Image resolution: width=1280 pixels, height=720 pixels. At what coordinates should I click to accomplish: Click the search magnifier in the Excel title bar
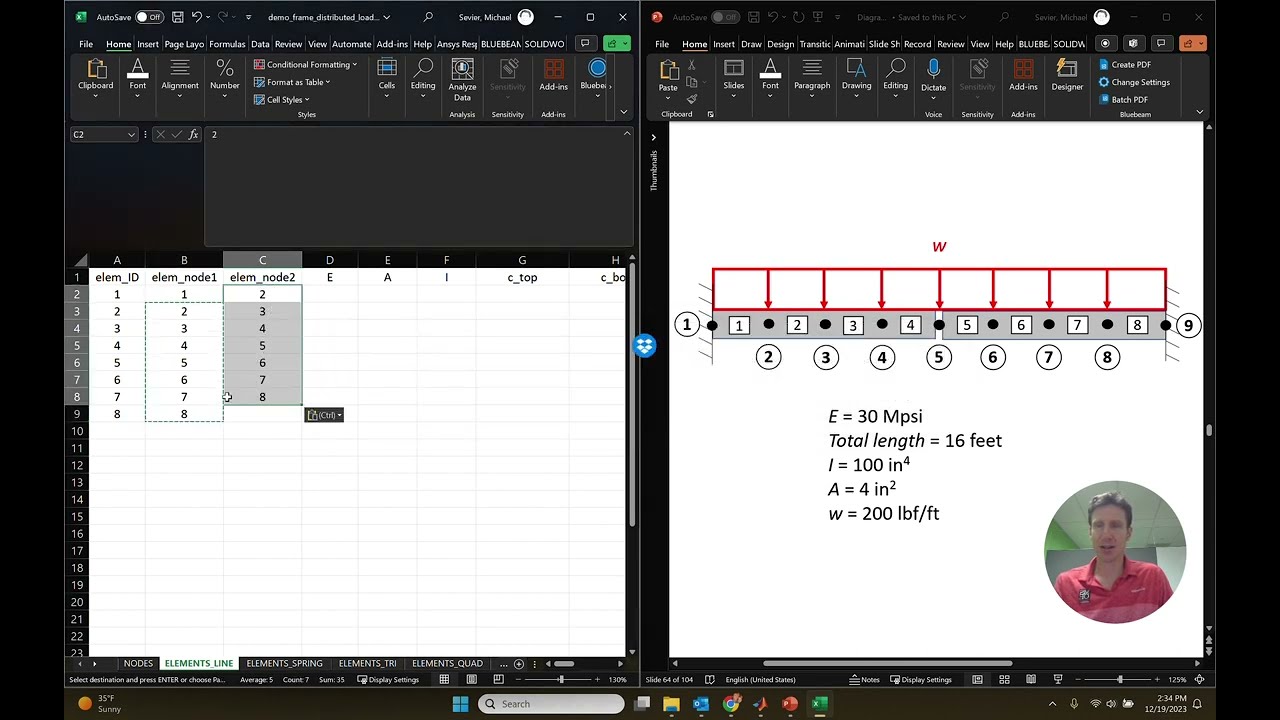[x=428, y=17]
